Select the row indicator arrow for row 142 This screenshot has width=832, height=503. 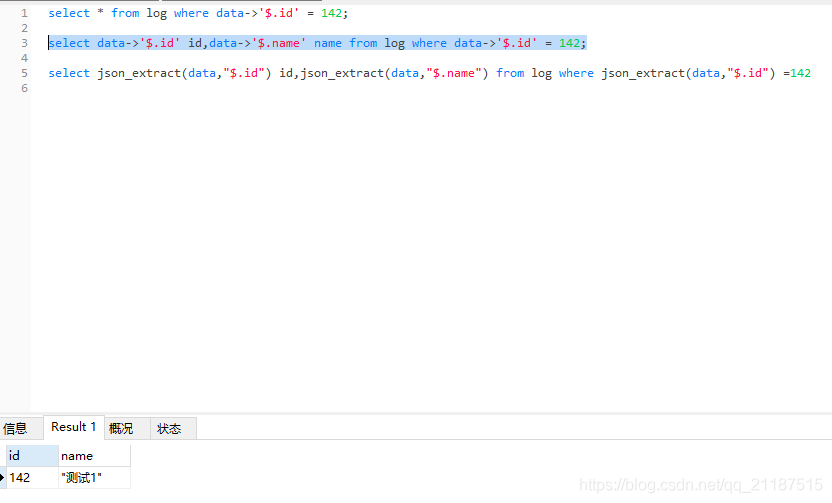point(2,478)
